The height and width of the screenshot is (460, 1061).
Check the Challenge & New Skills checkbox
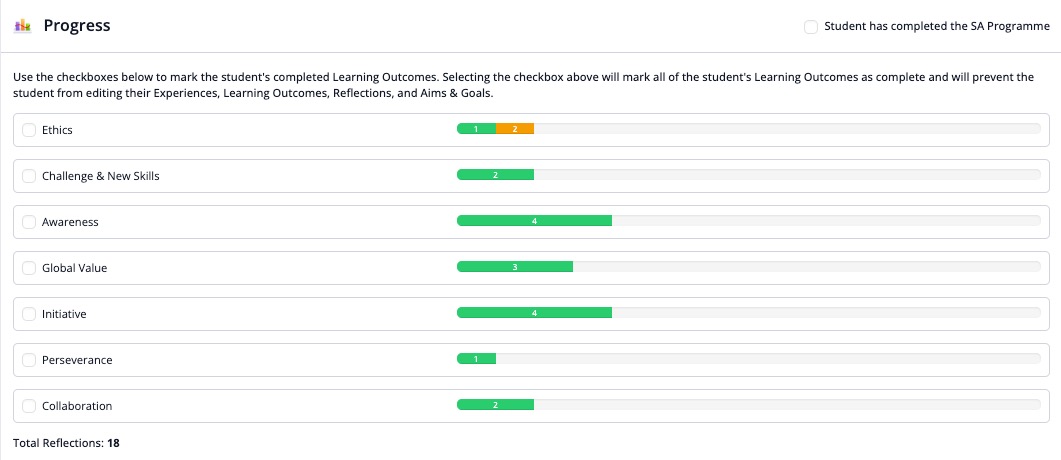pyautogui.click(x=29, y=176)
